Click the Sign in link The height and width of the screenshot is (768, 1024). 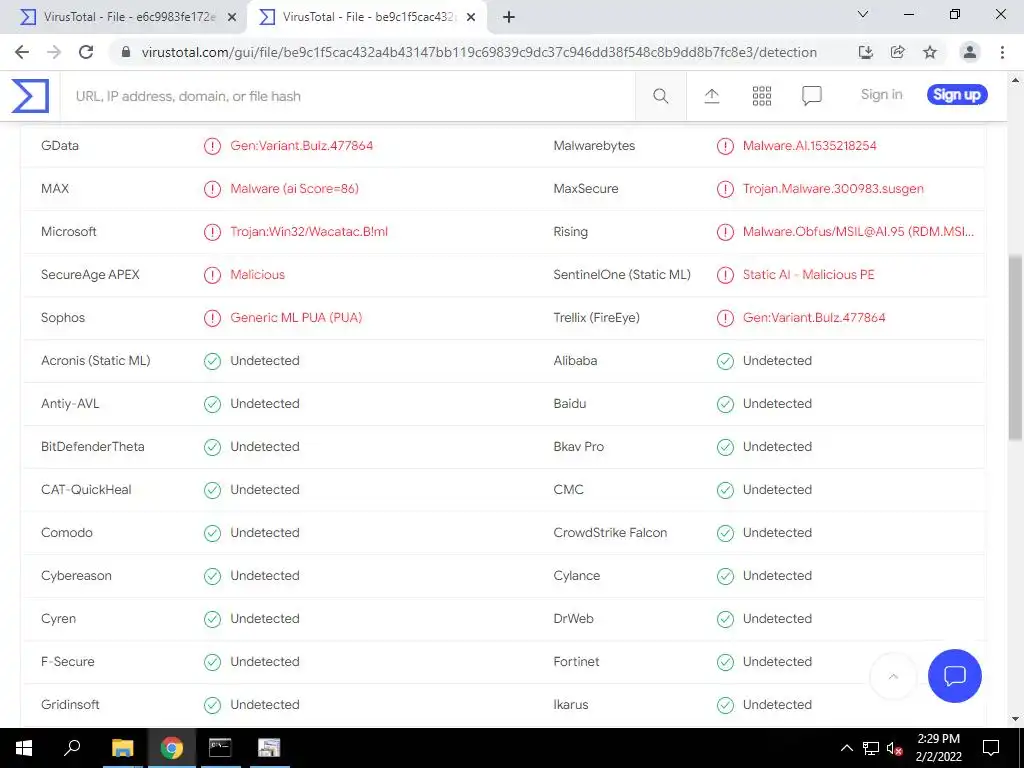tap(881, 95)
